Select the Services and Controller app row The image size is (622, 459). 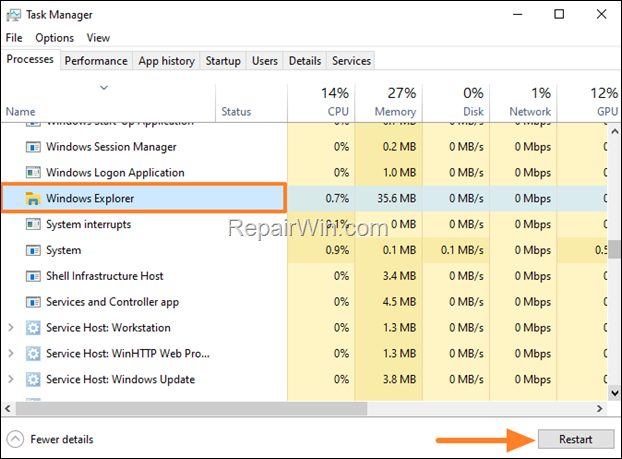(x=304, y=302)
